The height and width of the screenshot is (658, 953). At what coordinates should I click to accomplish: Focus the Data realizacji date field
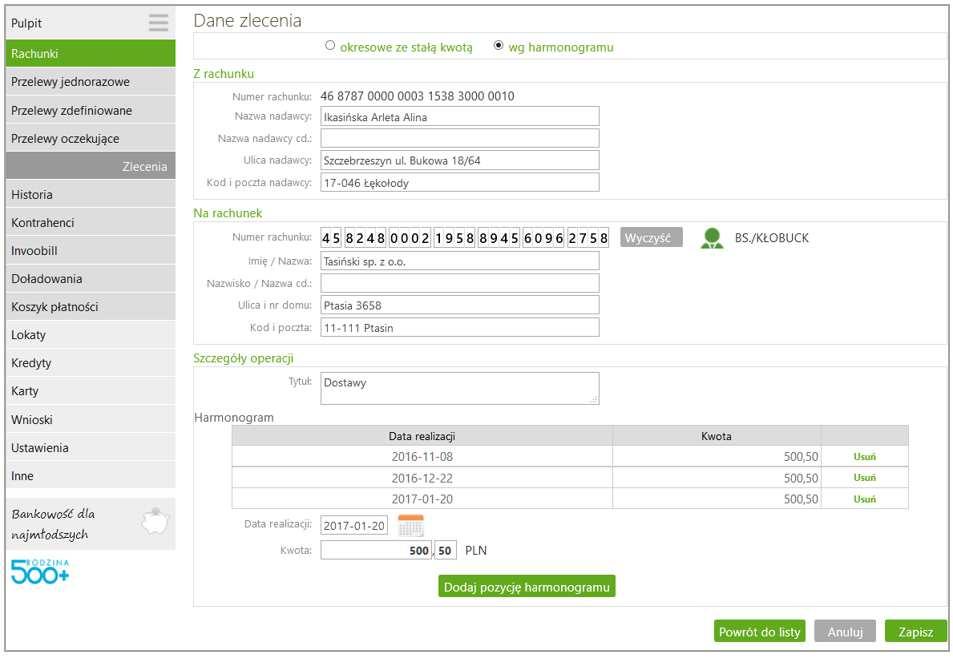(x=354, y=526)
